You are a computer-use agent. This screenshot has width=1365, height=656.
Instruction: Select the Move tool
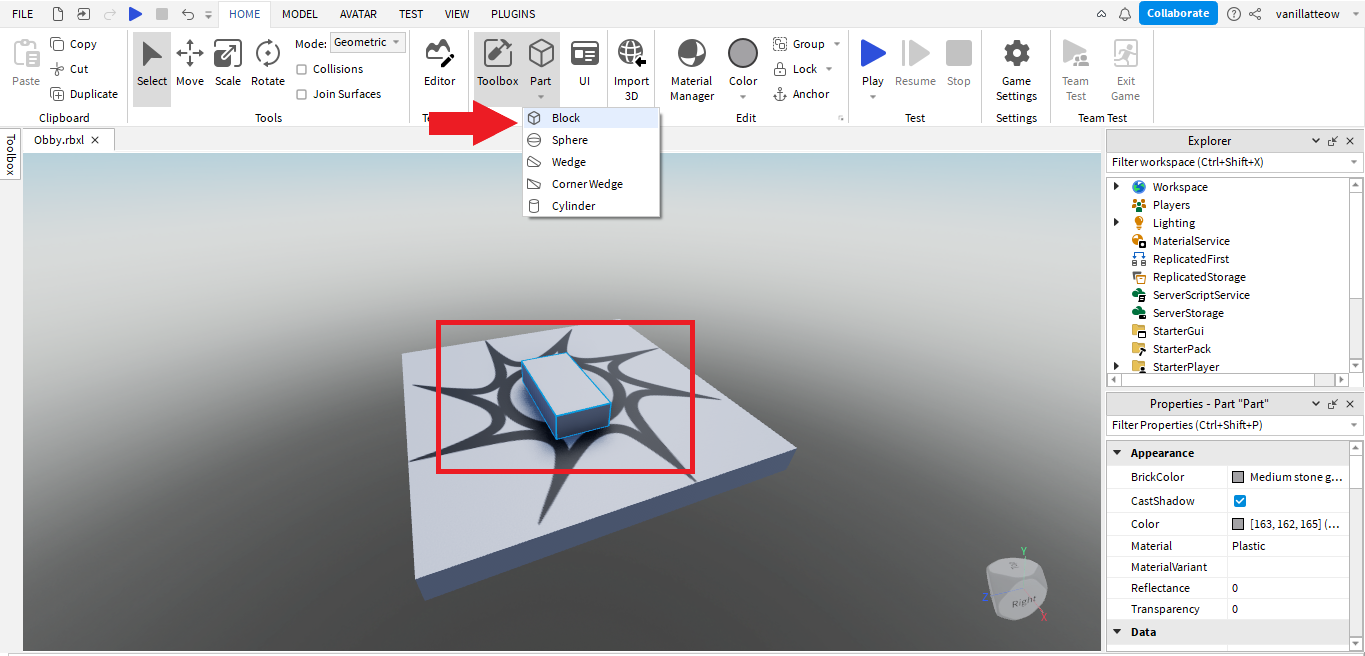click(189, 62)
